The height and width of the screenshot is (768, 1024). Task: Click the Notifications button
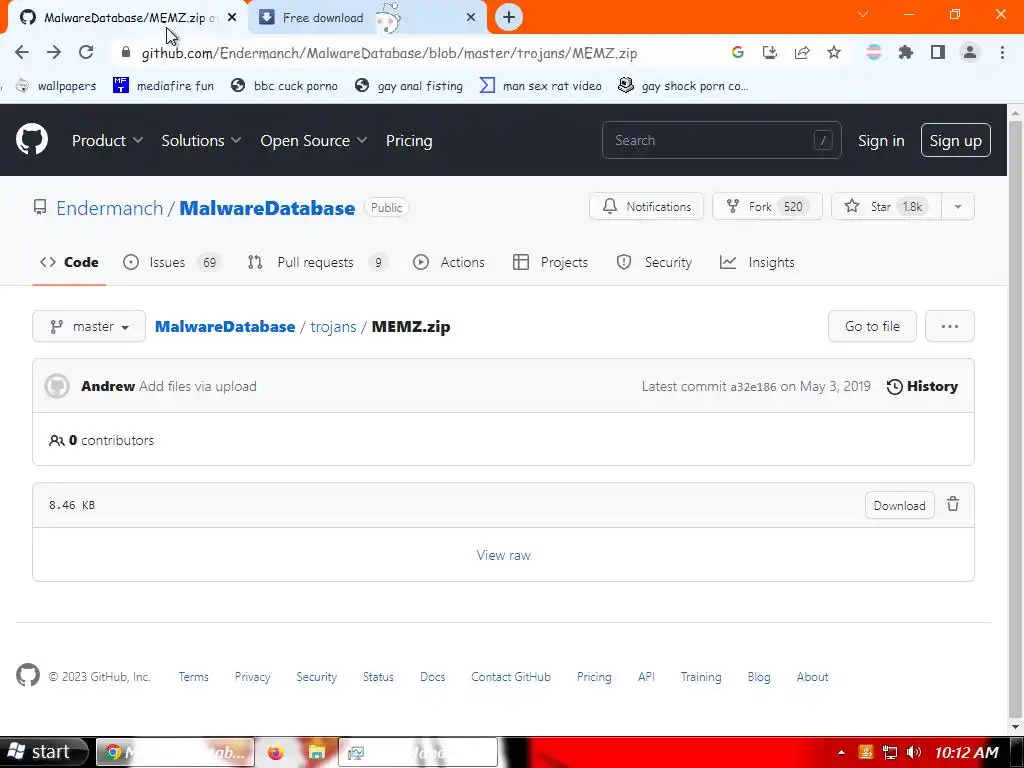point(647,206)
